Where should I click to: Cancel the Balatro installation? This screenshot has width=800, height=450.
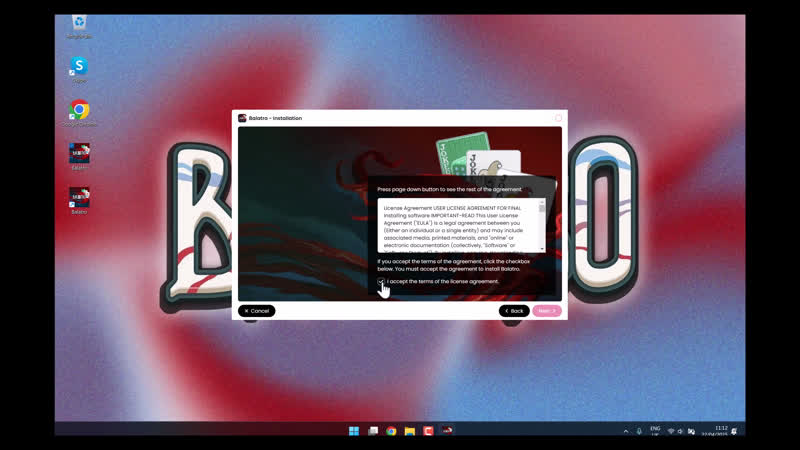pyautogui.click(x=257, y=311)
